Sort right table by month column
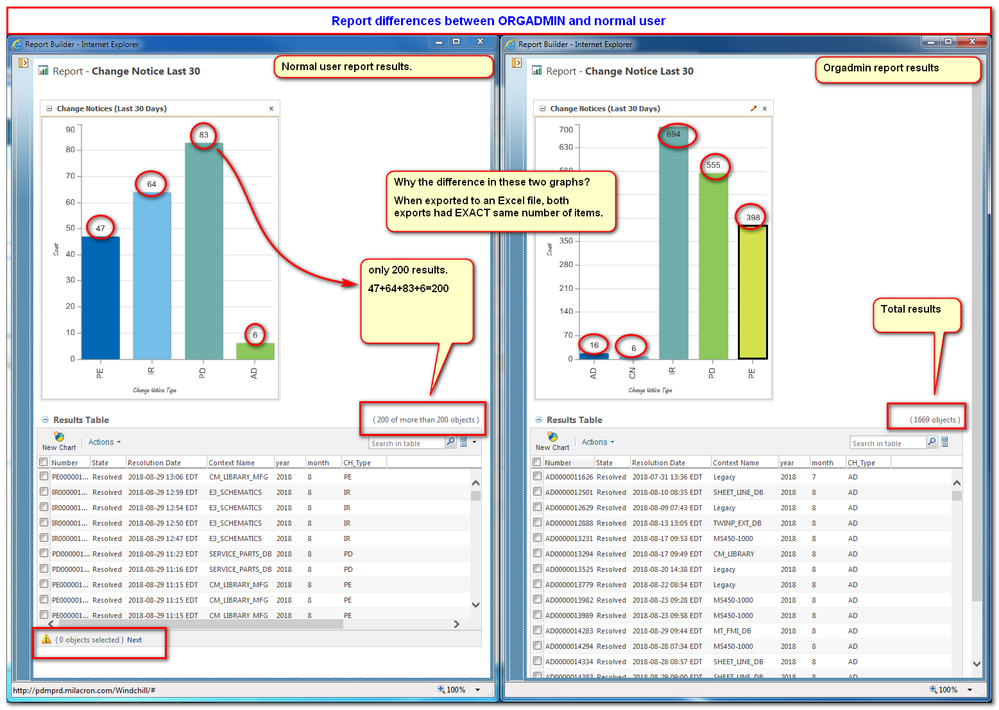The image size is (999, 710). pyautogui.click(x=823, y=463)
